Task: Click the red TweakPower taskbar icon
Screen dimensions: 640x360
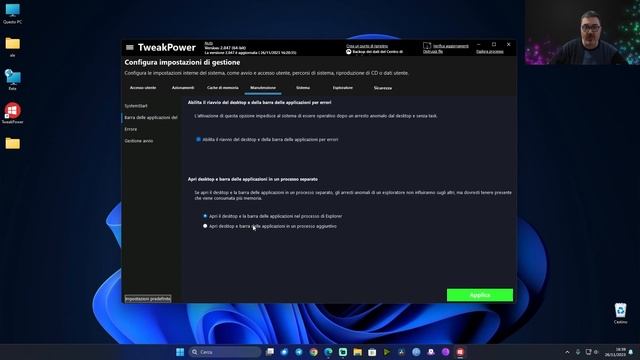Action: (x=460, y=352)
